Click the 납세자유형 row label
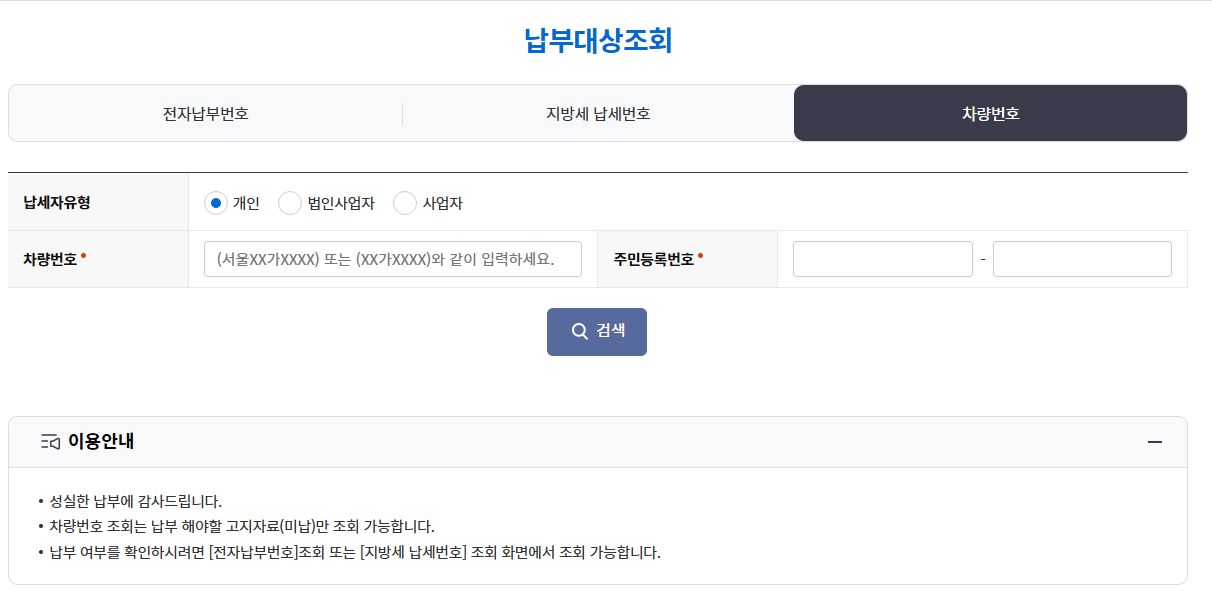 pyautogui.click(x=57, y=201)
